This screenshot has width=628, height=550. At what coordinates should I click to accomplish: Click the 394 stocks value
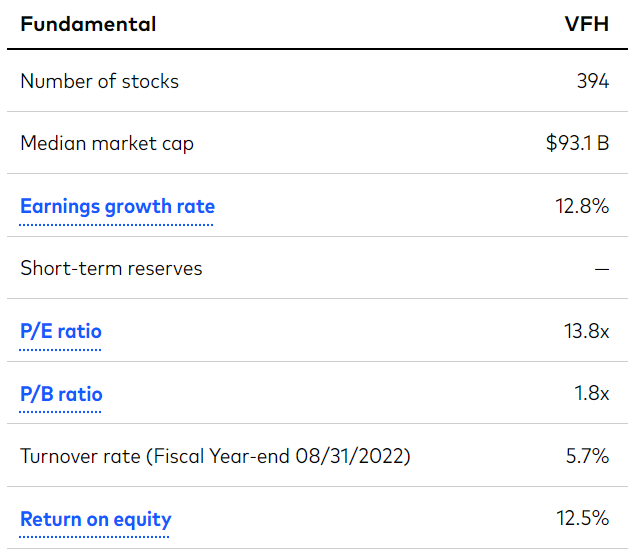592,82
